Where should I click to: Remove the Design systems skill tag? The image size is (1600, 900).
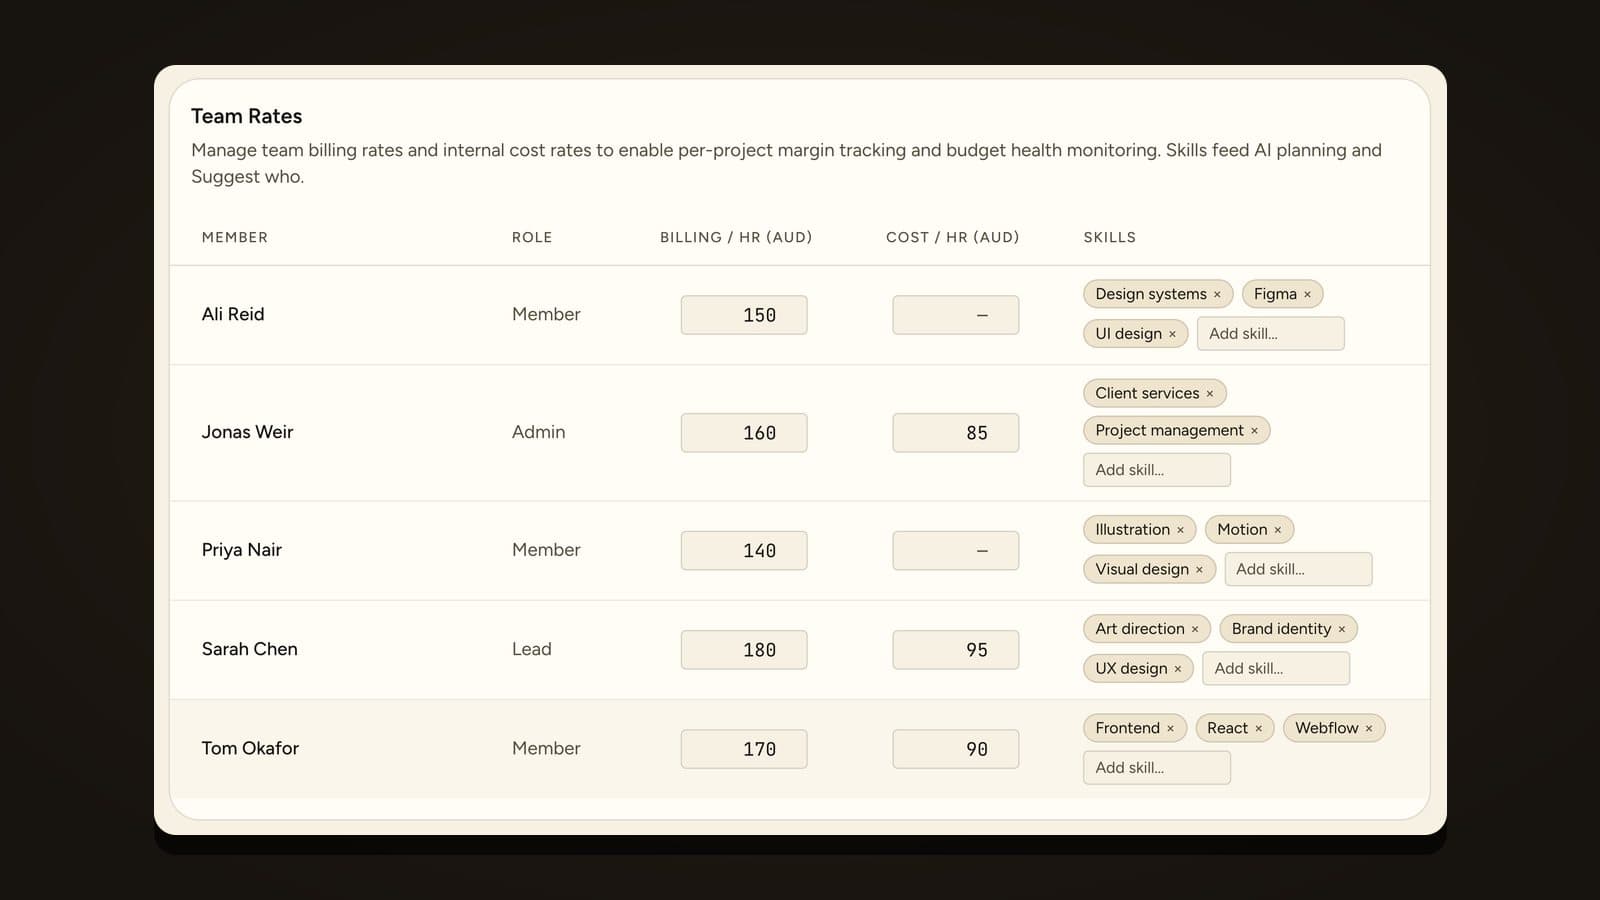[x=1217, y=294]
